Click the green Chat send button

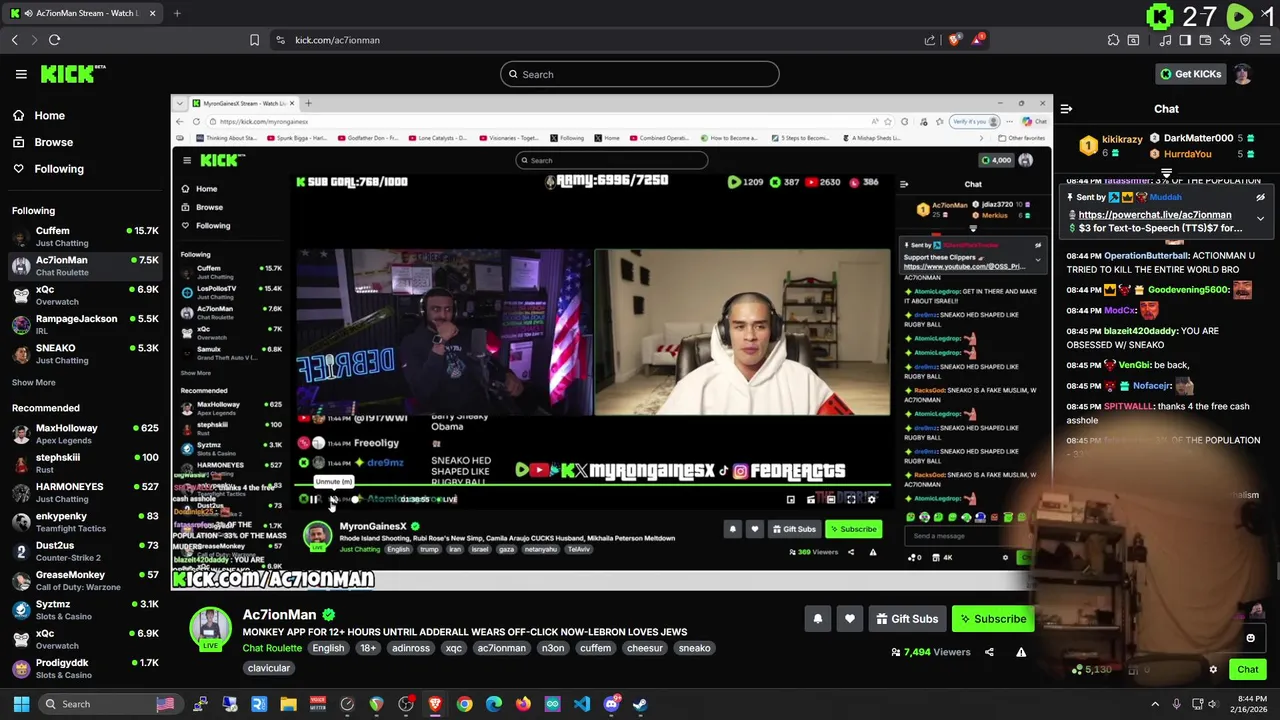pos(1247,670)
